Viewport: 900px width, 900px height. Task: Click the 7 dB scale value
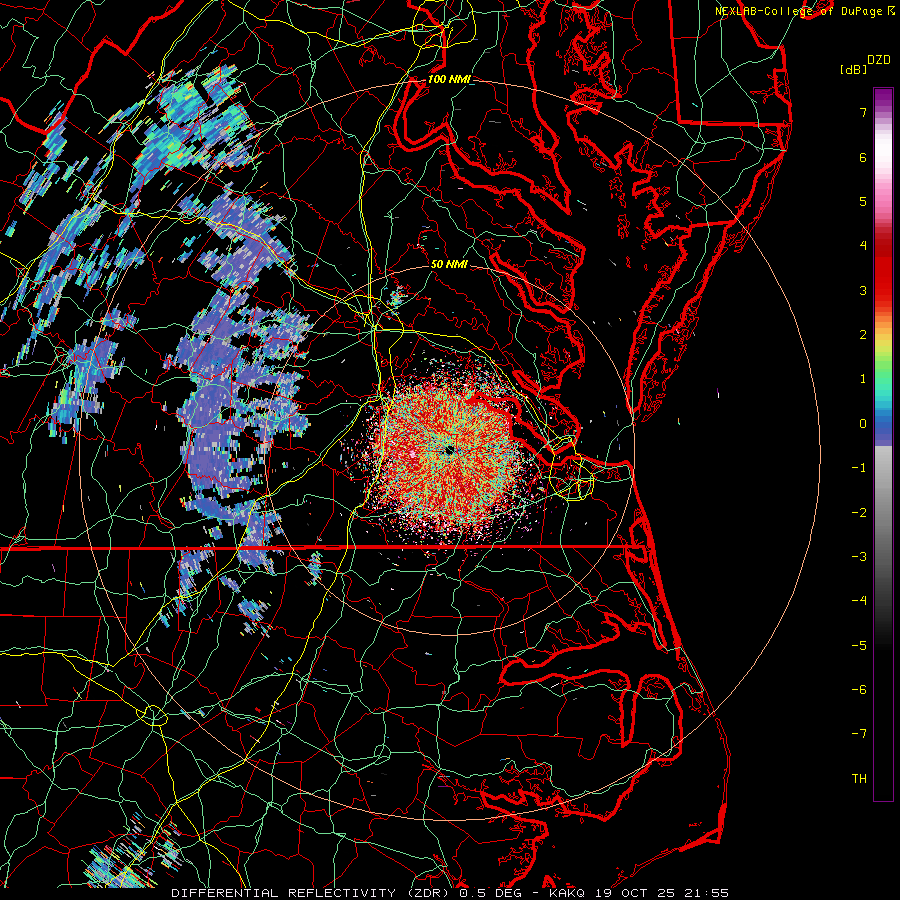click(x=863, y=112)
